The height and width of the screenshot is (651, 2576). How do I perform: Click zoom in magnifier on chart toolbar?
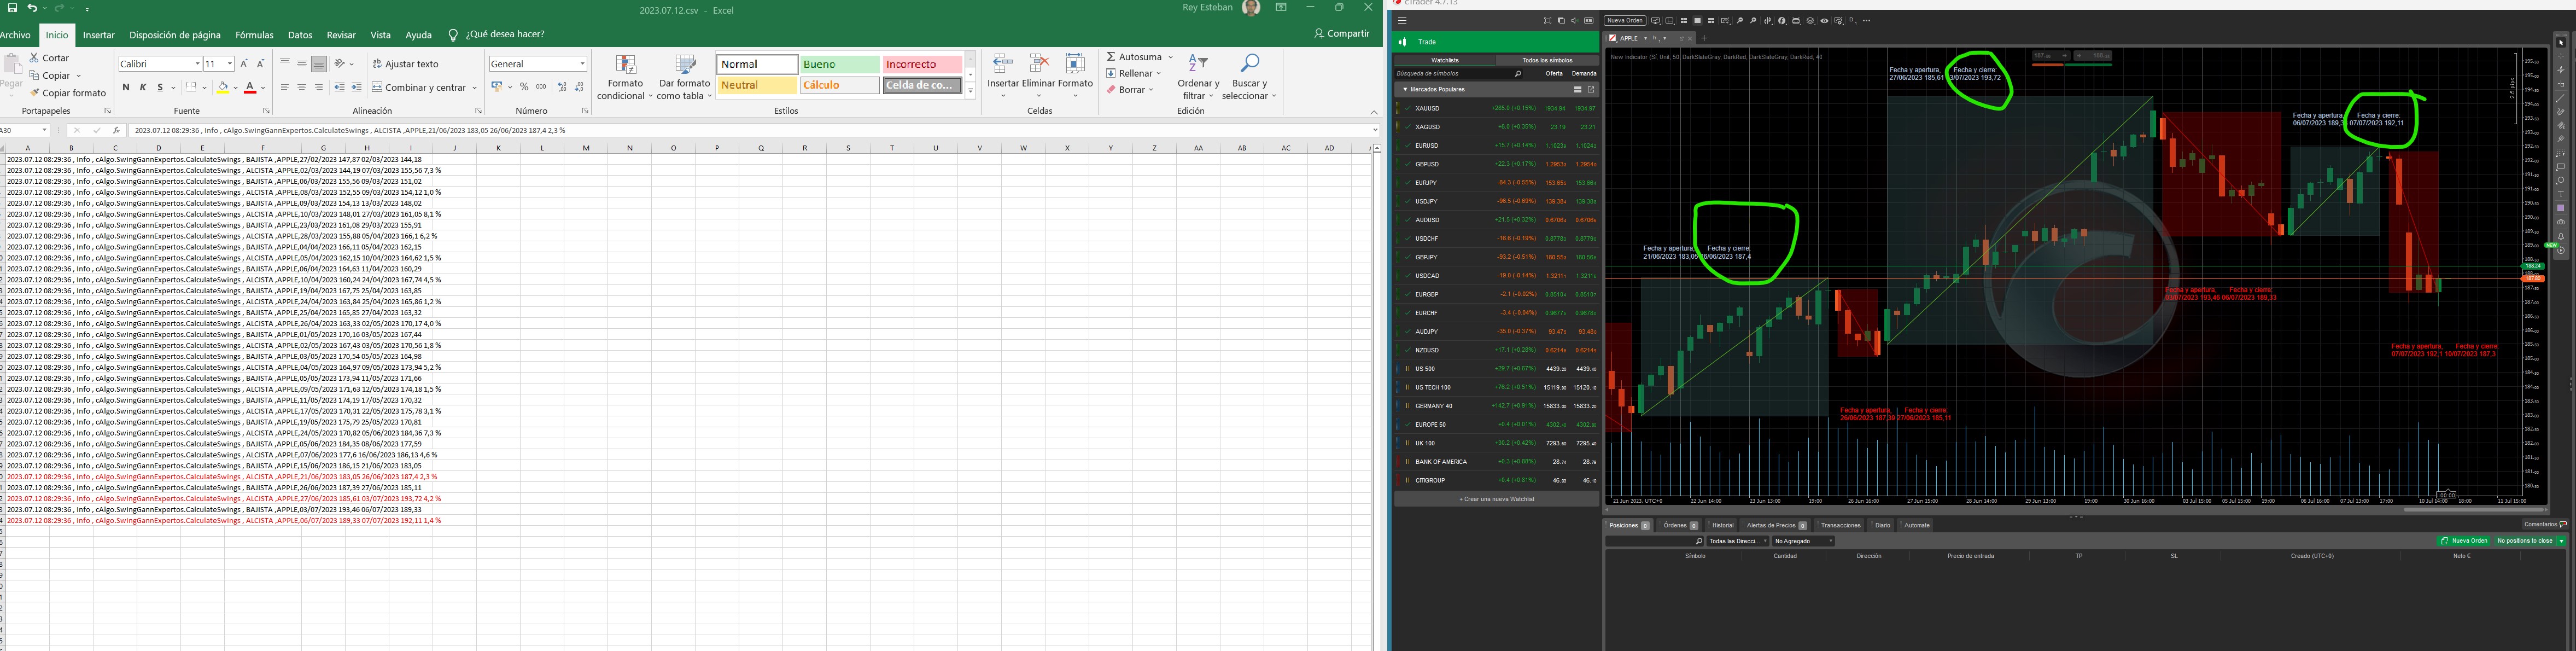[1753, 20]
